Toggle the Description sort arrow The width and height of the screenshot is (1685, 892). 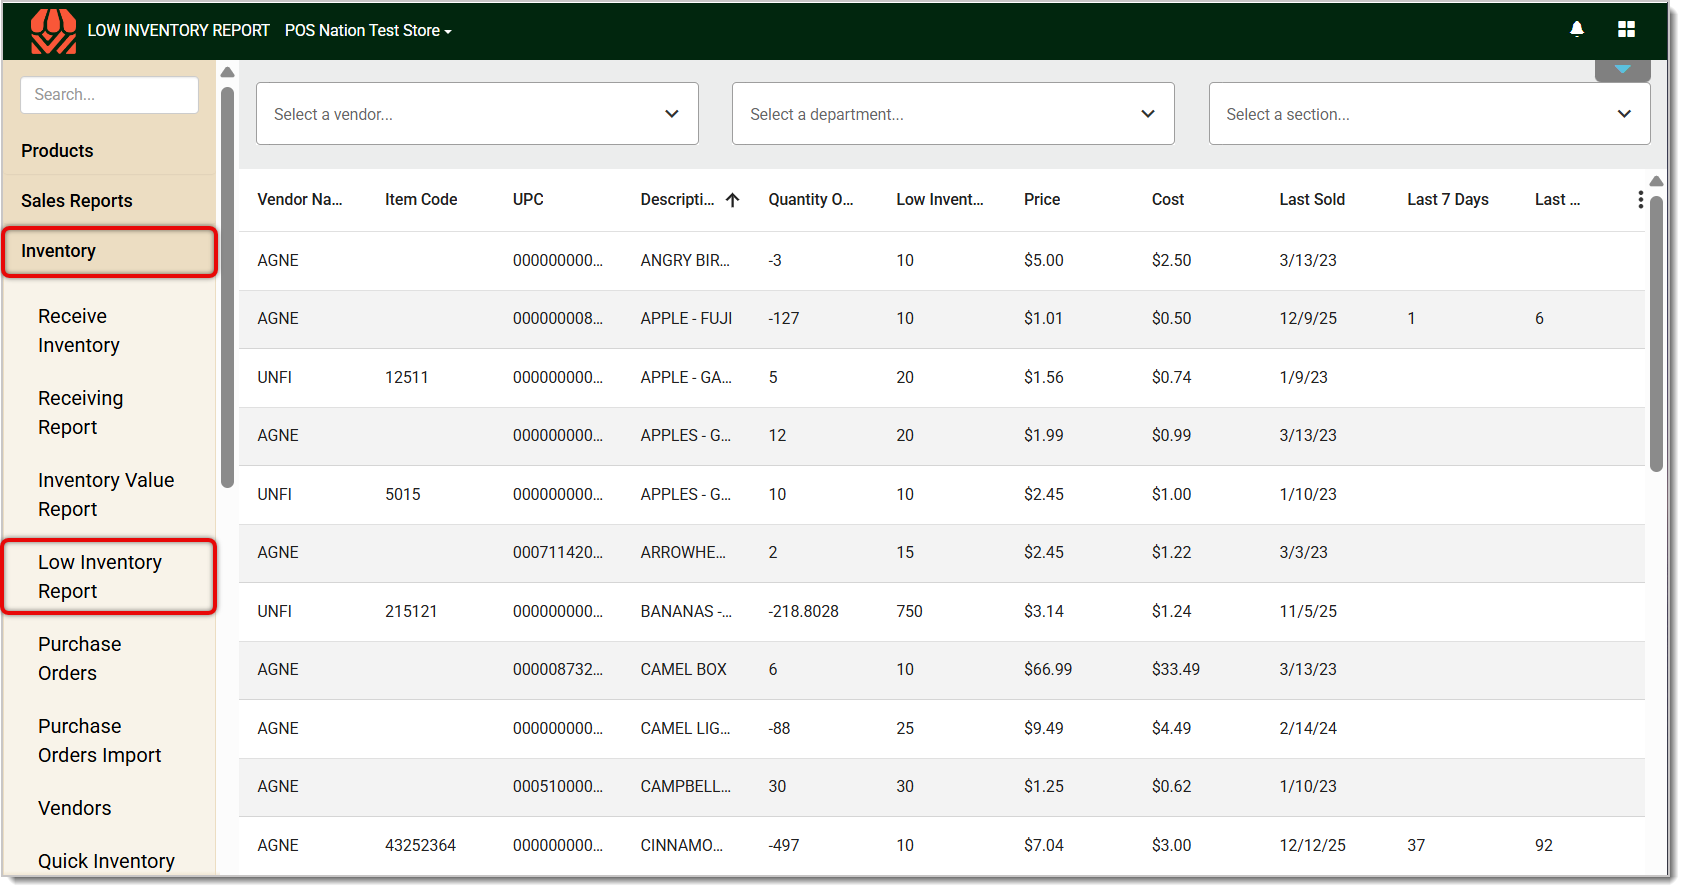(x=733, y=200)
